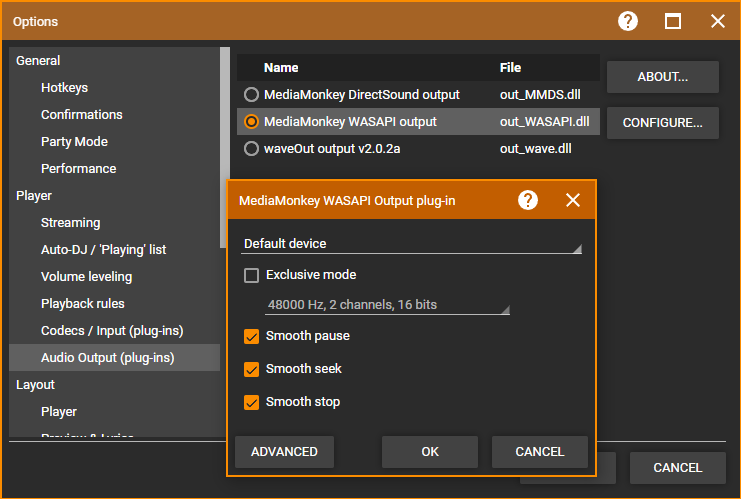Open the Default device dropdown
Screen dimensions: 741x499
(411, 244)
